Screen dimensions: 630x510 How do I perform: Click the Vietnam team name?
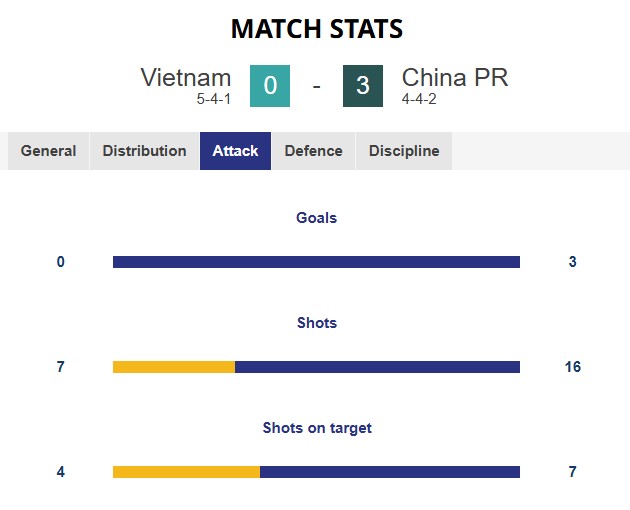click(x=186, y=78)
